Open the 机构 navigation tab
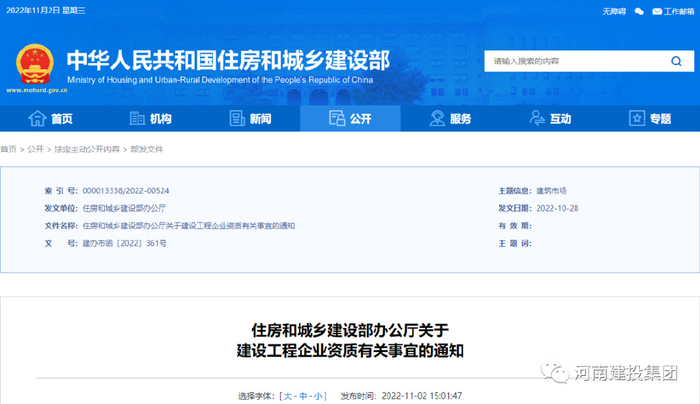The height and width of the screenshot is (404, 700). pyautogui.click(x=150, y=118)
